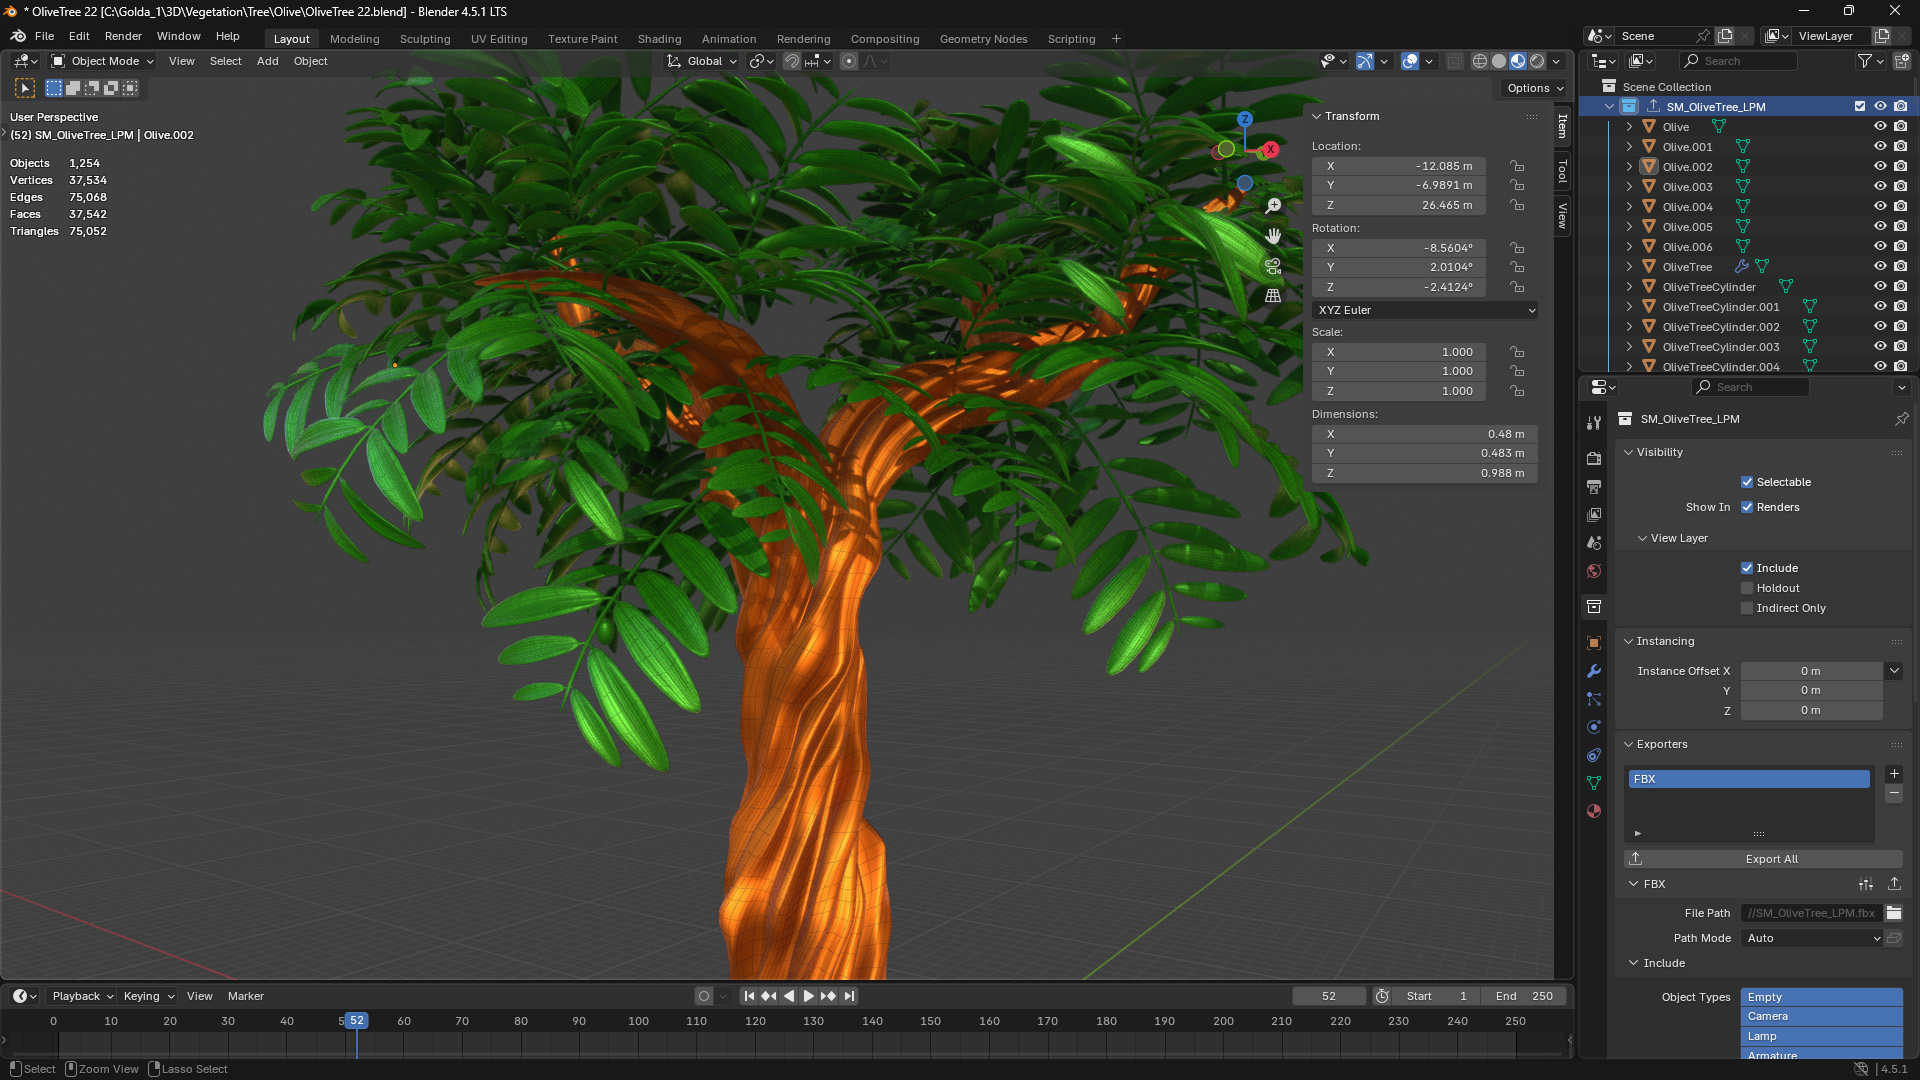Screen dimensions: 1920x1080
Task: Switch to Rendered viewport shading
Action: point(1537,61)
